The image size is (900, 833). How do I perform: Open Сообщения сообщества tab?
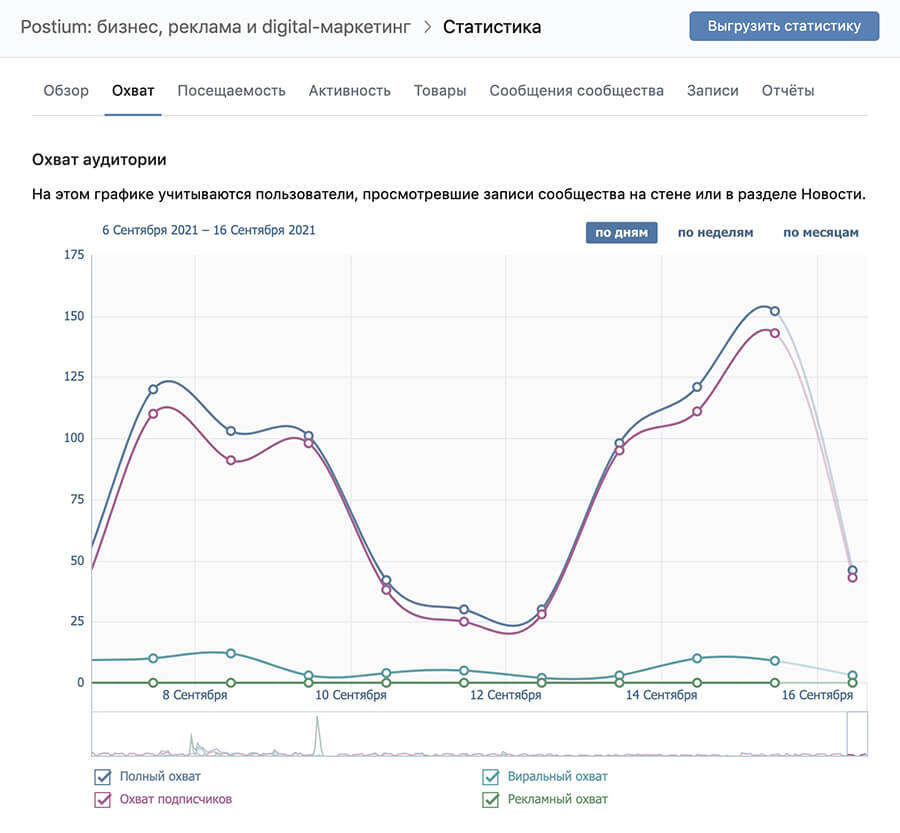click(x=576, y=90)
